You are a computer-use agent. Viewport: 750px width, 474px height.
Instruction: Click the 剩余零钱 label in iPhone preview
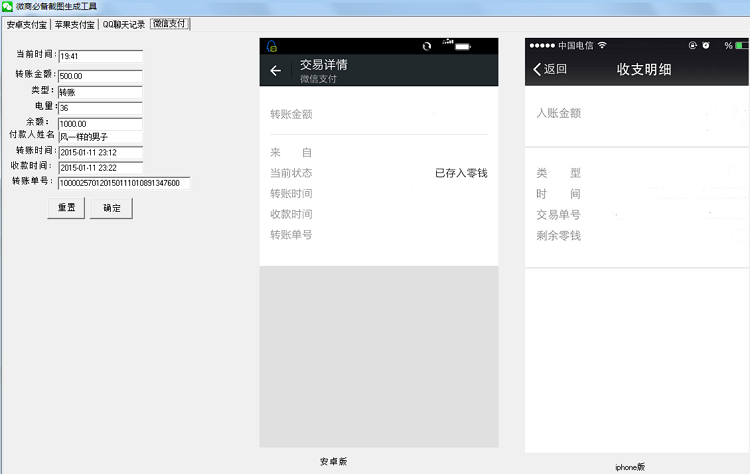(559, 236)
